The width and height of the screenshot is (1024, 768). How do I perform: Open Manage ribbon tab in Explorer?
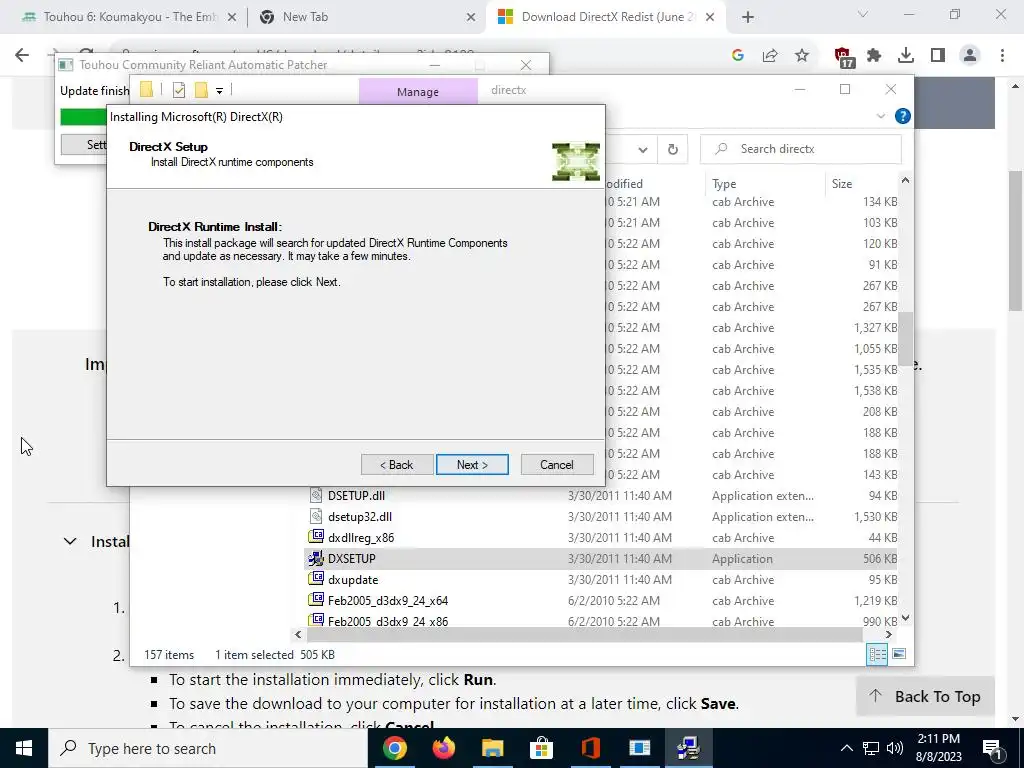coord(418,91)
